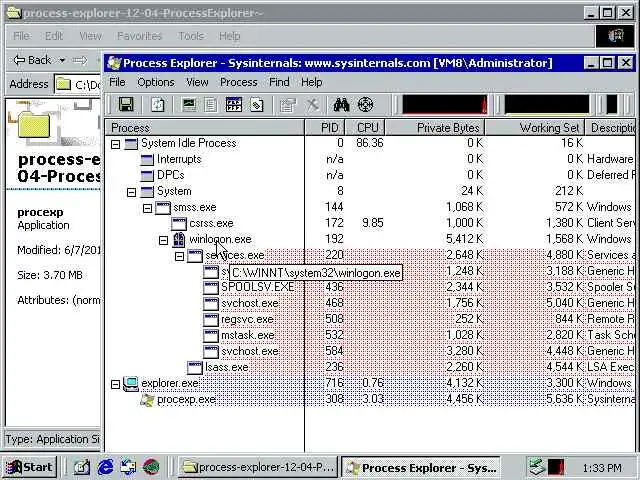Click the winlogon.exe process icon

point(179,239)
